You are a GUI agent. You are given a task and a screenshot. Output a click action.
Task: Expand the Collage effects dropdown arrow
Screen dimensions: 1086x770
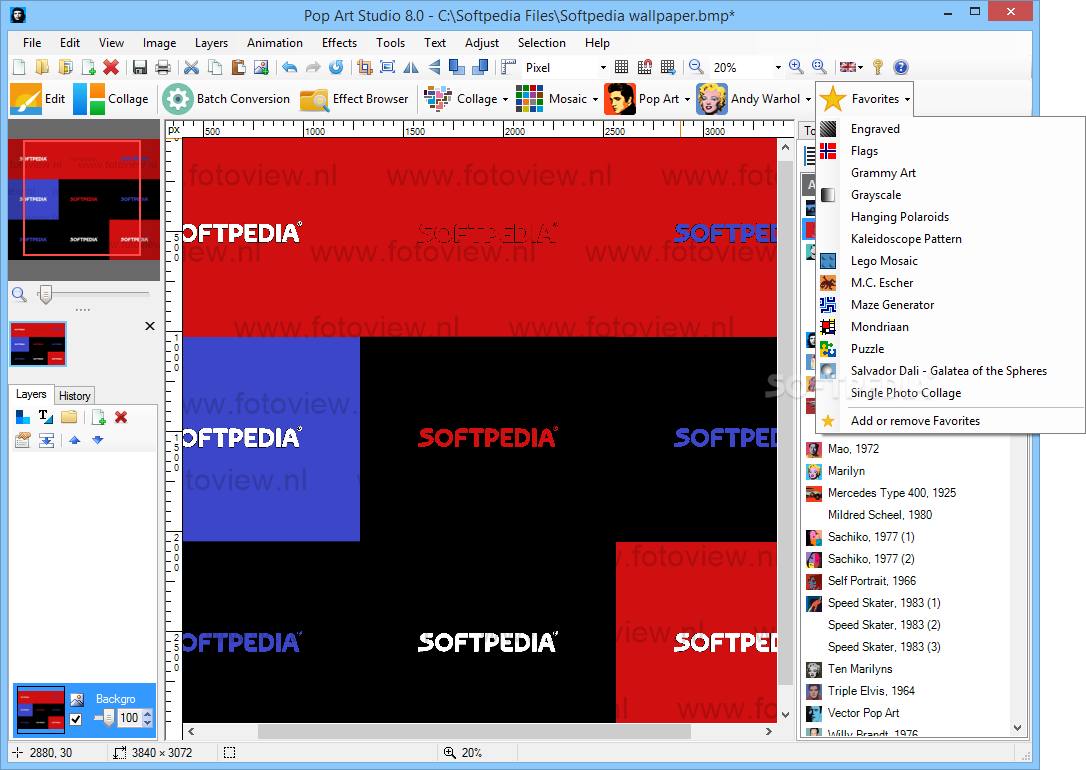coord(505,99)
